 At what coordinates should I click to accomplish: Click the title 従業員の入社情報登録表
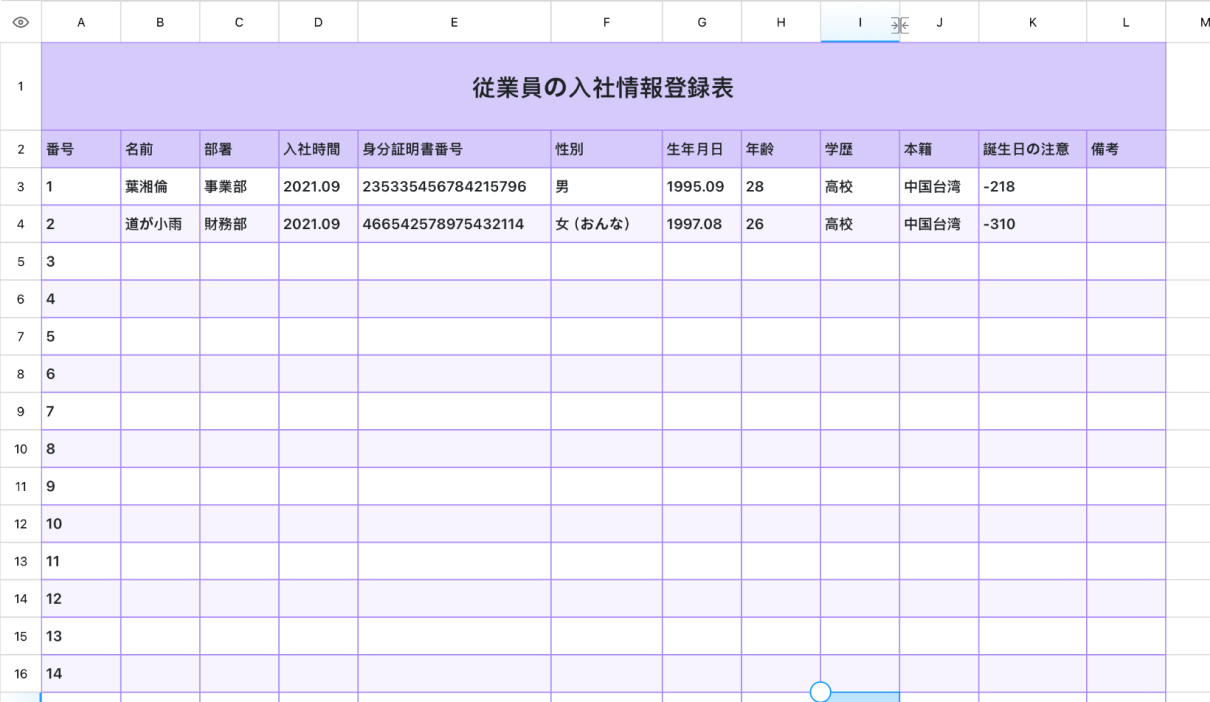tap(603, 87)
